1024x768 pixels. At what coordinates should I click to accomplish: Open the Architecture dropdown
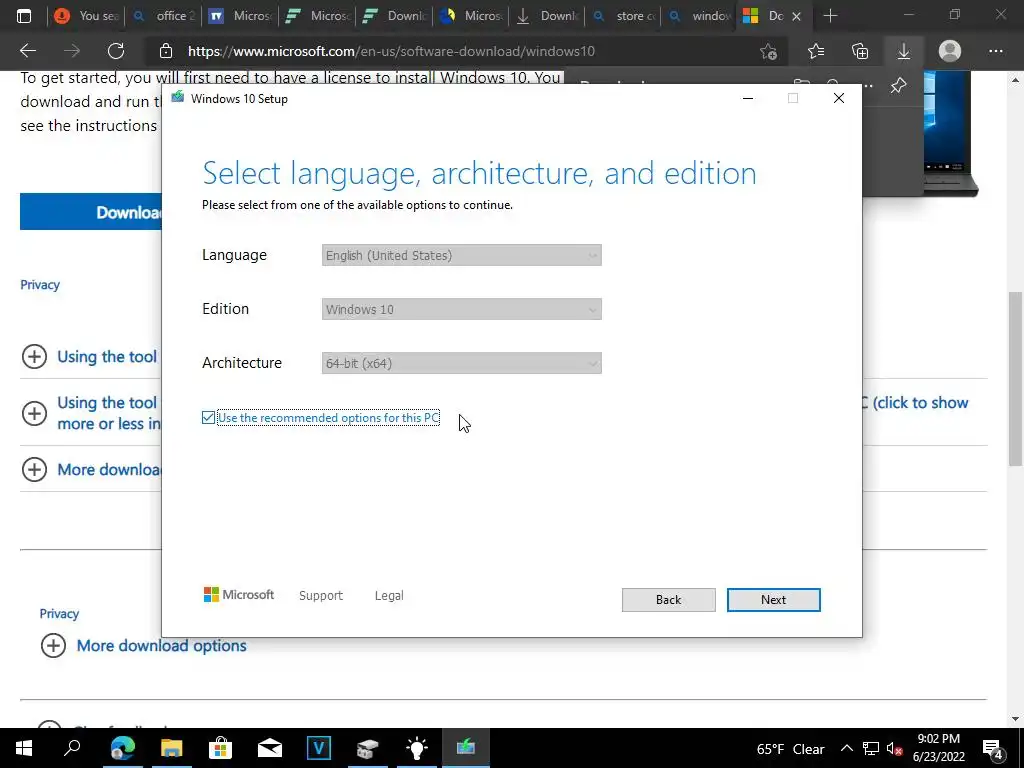(461, 363)
